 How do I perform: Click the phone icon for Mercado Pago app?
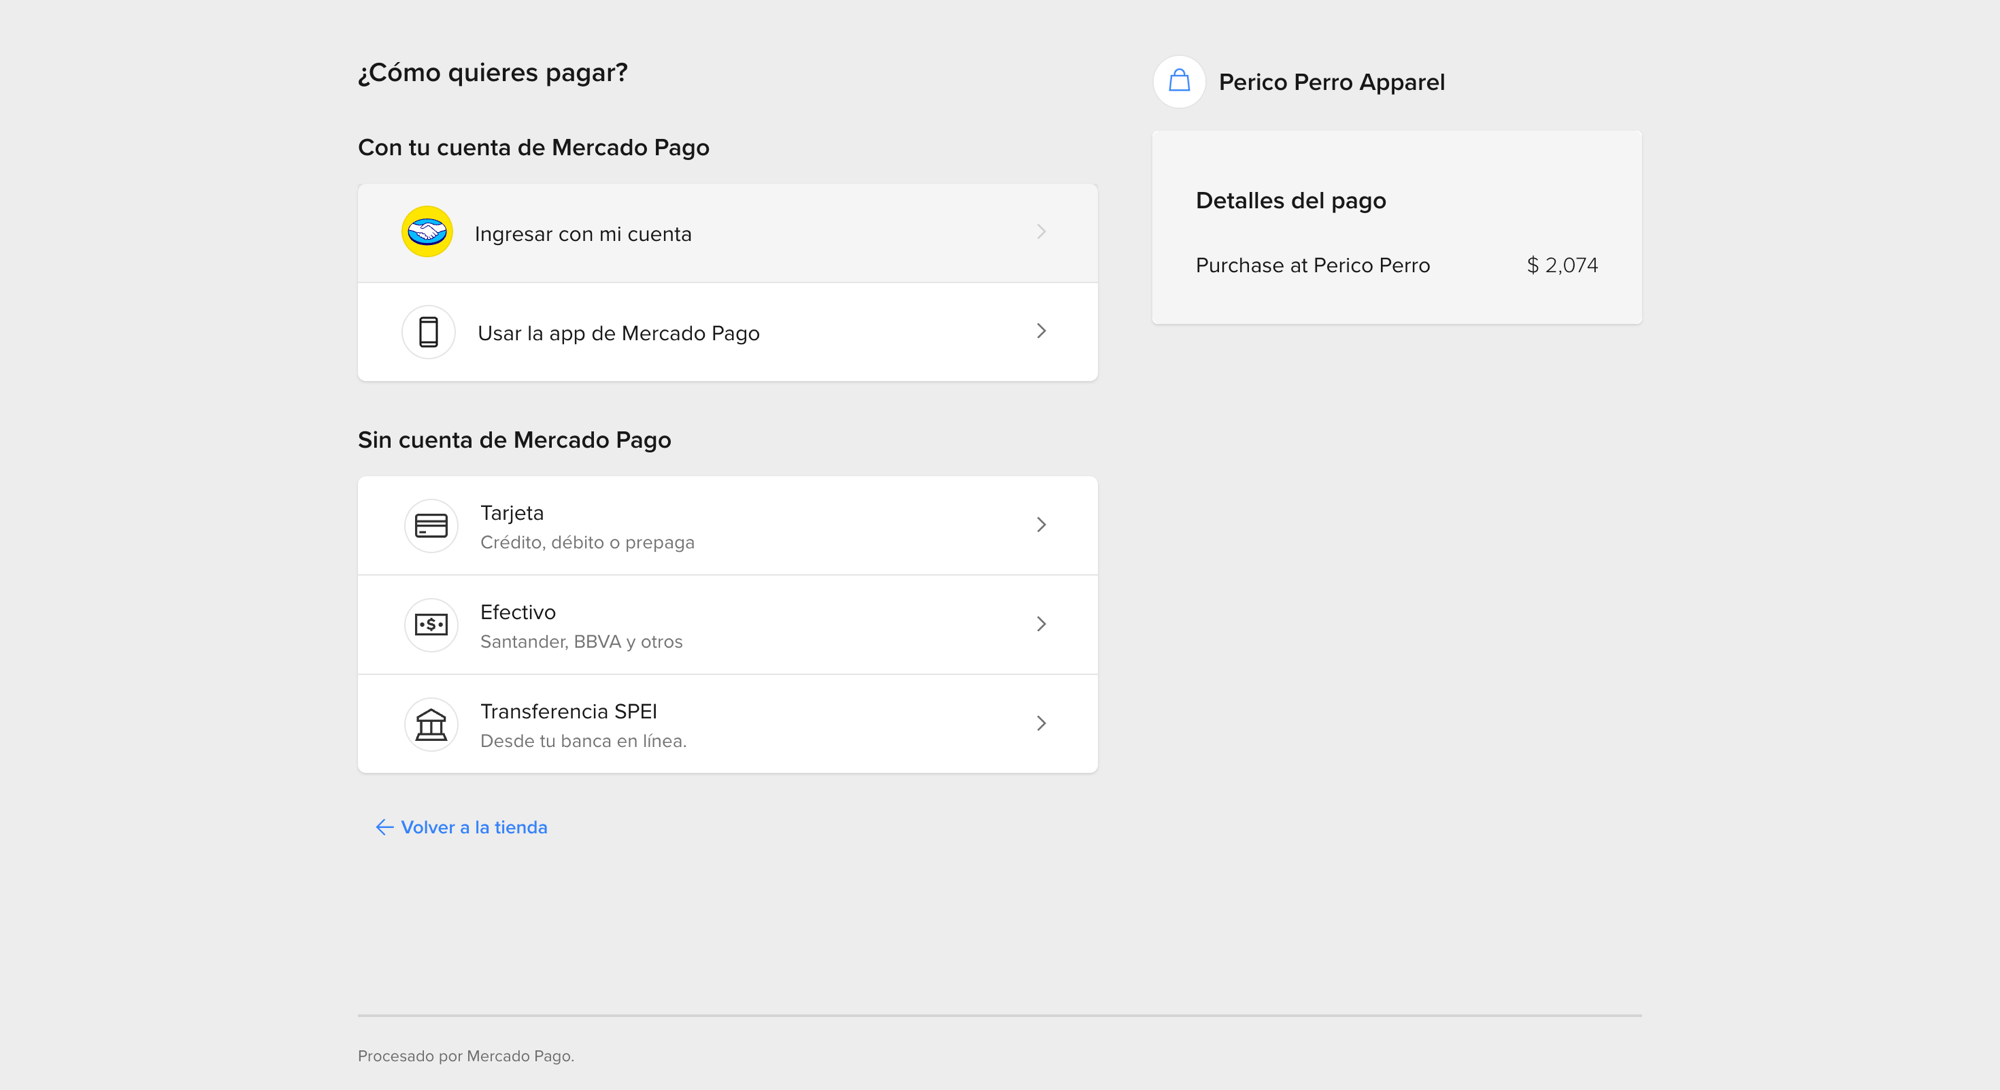pyautogui.click(x=429, y=332)
